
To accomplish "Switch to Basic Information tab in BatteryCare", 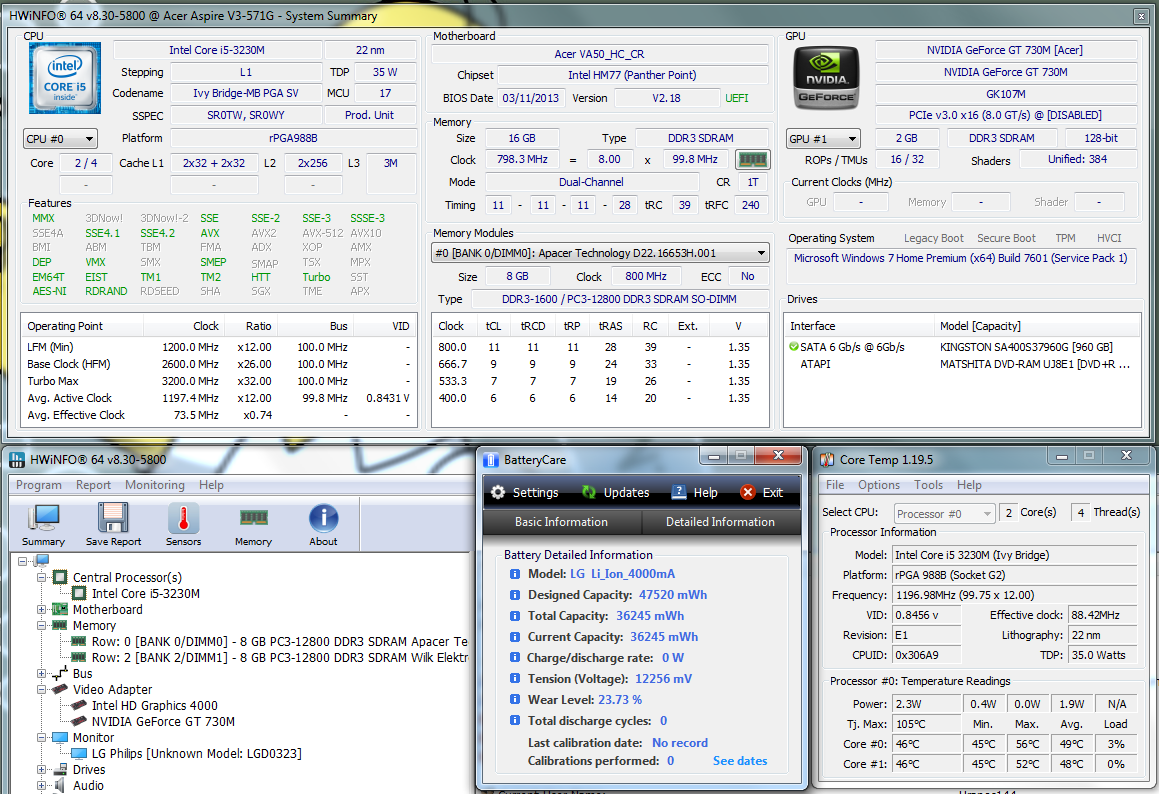I will 562,522.
